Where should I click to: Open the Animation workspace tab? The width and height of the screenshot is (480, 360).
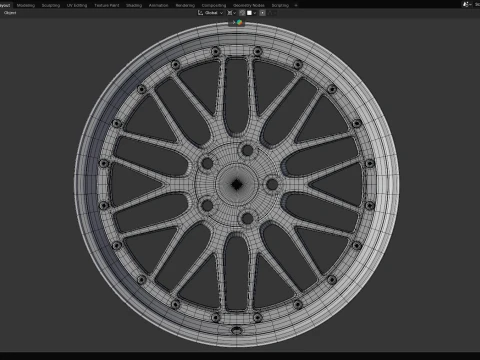click(158, 5)
